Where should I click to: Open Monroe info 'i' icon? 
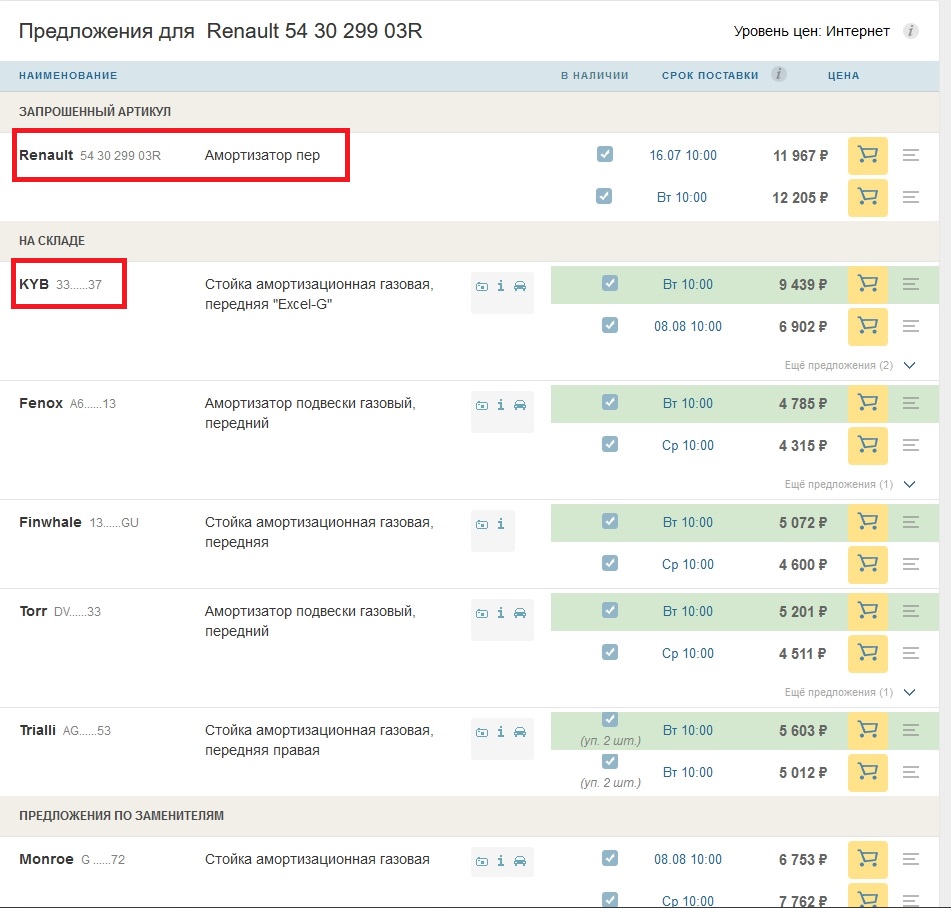500,861
